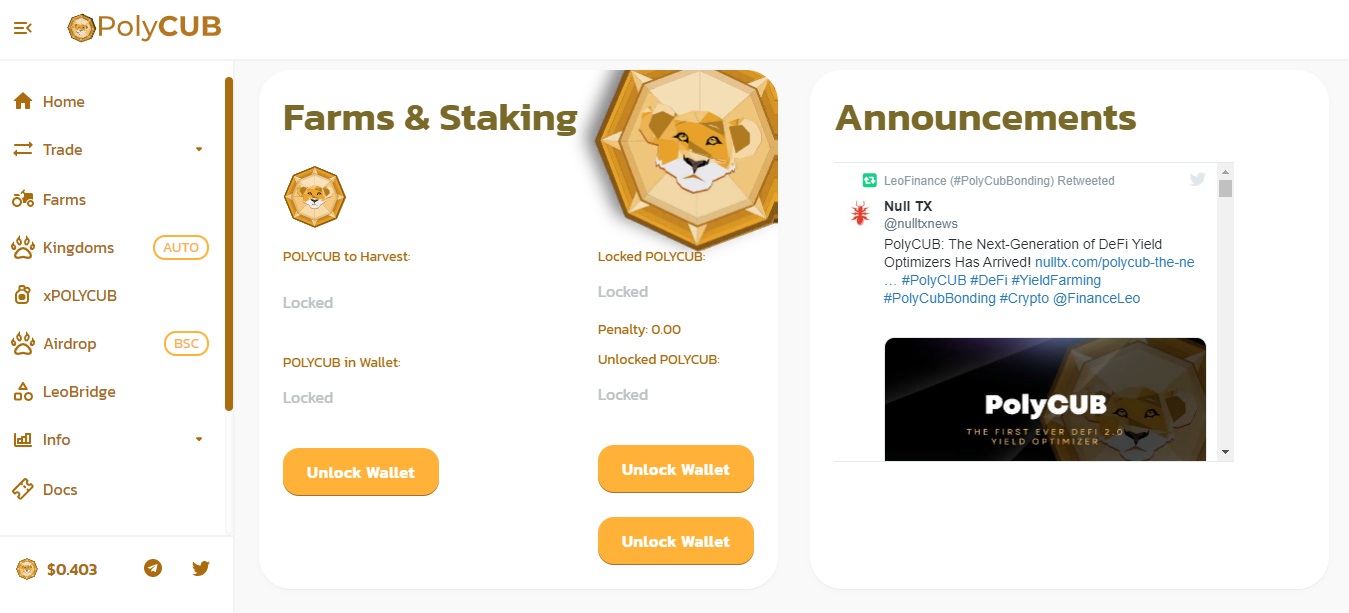The width and height of the screenshot is (1349, 613).
Task: Expand the Trade menu dropdown arrow
Action: point(199,149)
